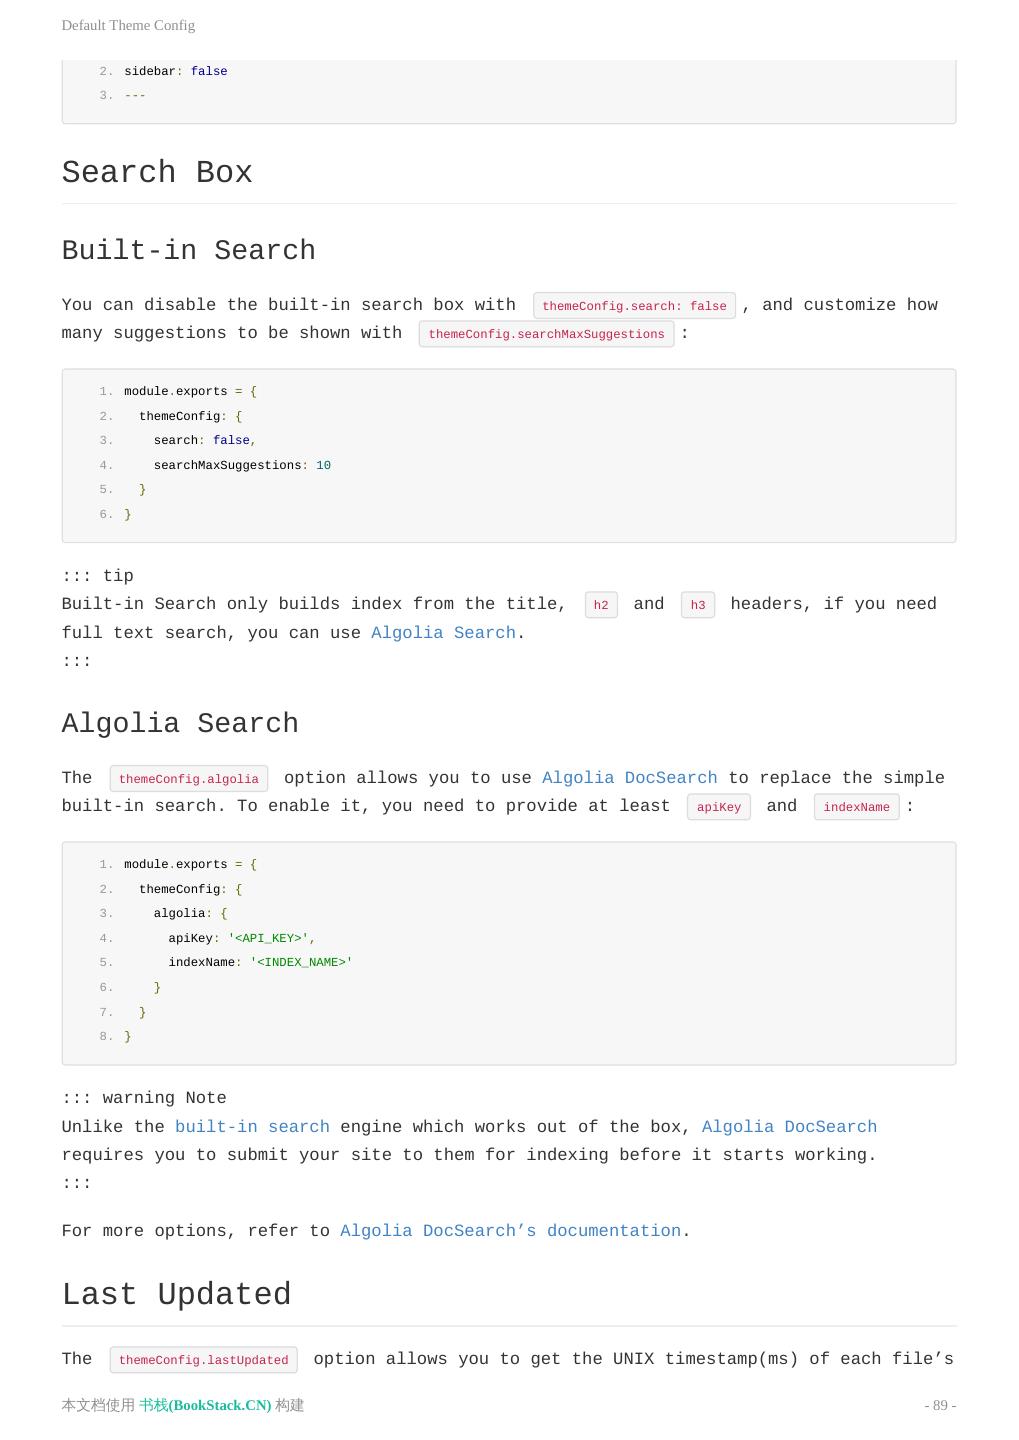Click the Search Box heading
The height and width of the screenshot is (1440, 1019).
(157, 172)
